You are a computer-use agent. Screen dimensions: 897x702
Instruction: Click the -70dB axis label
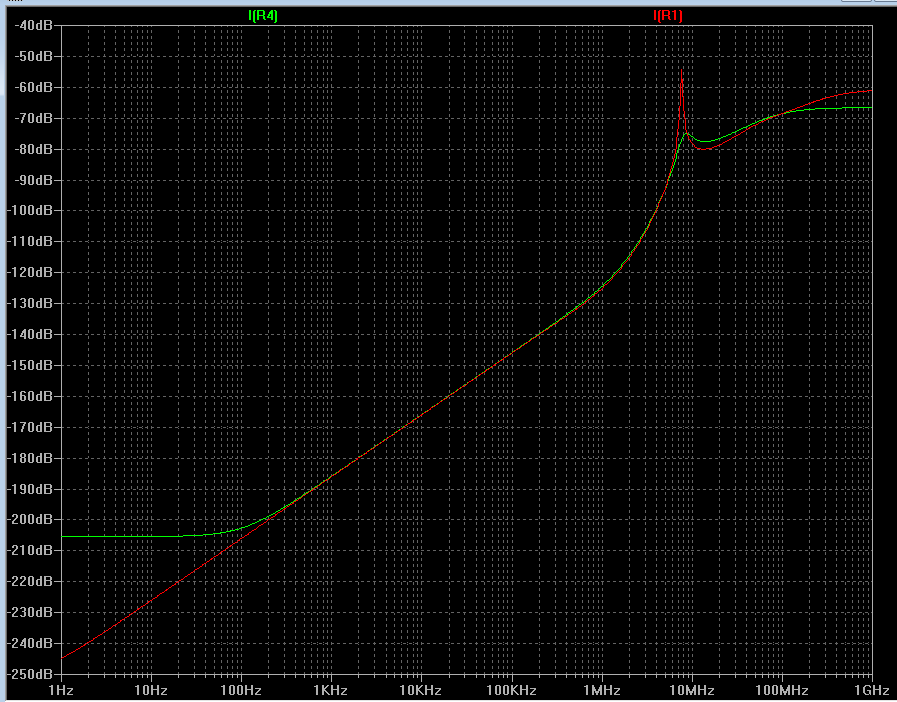pos(32,118)
